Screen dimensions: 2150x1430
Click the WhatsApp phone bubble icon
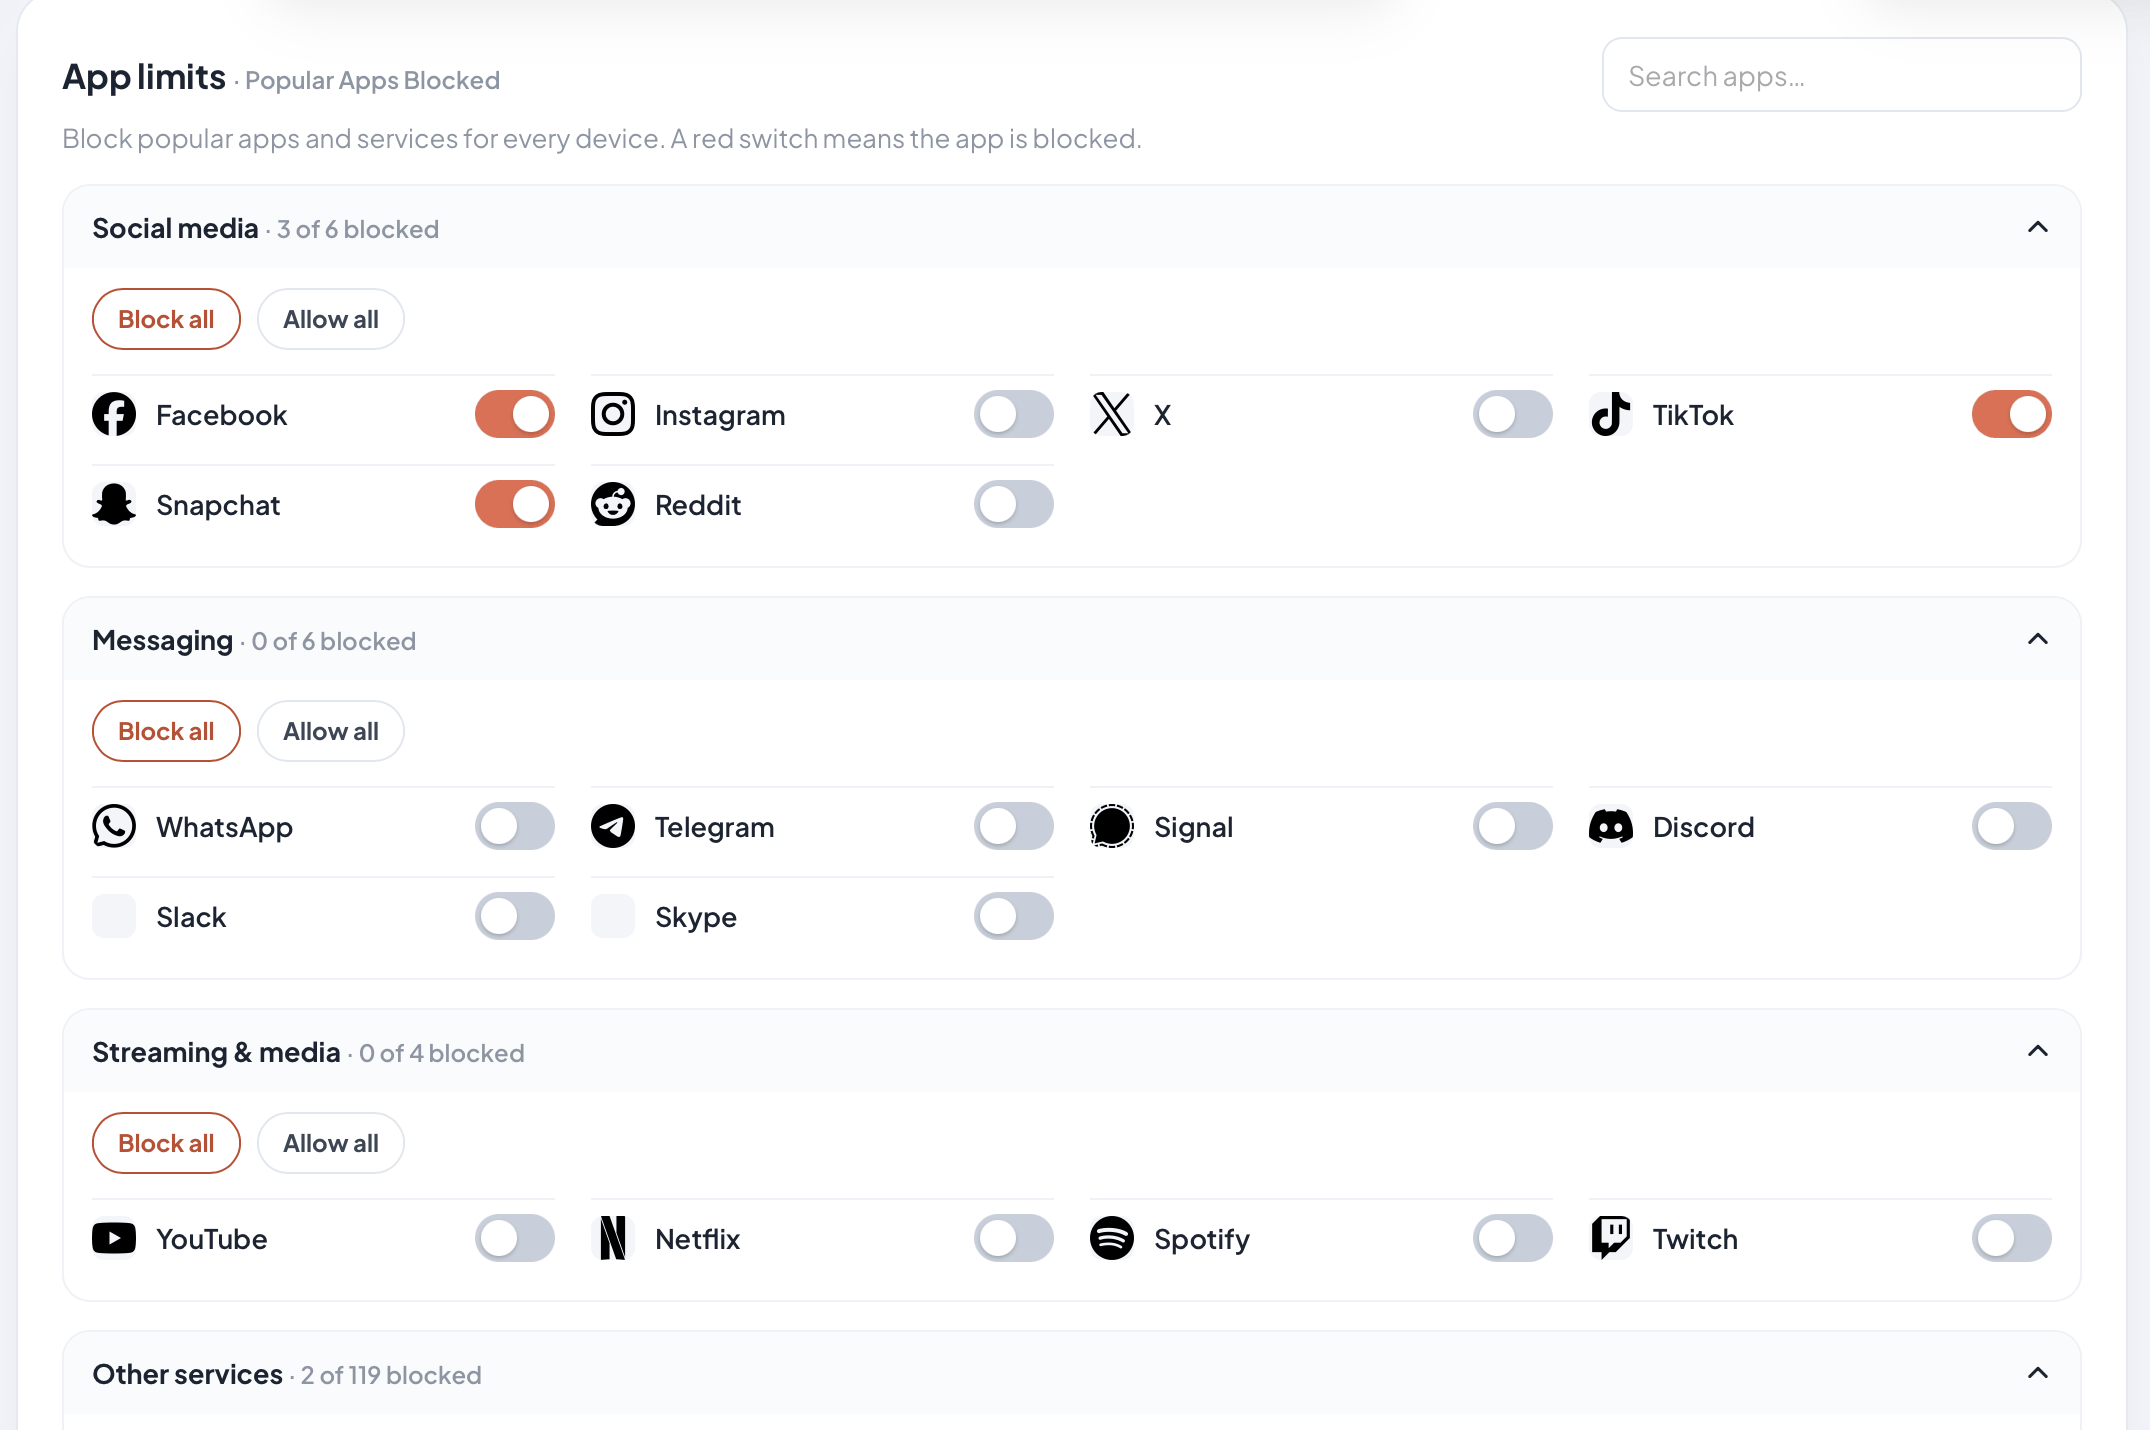point(114,826)
